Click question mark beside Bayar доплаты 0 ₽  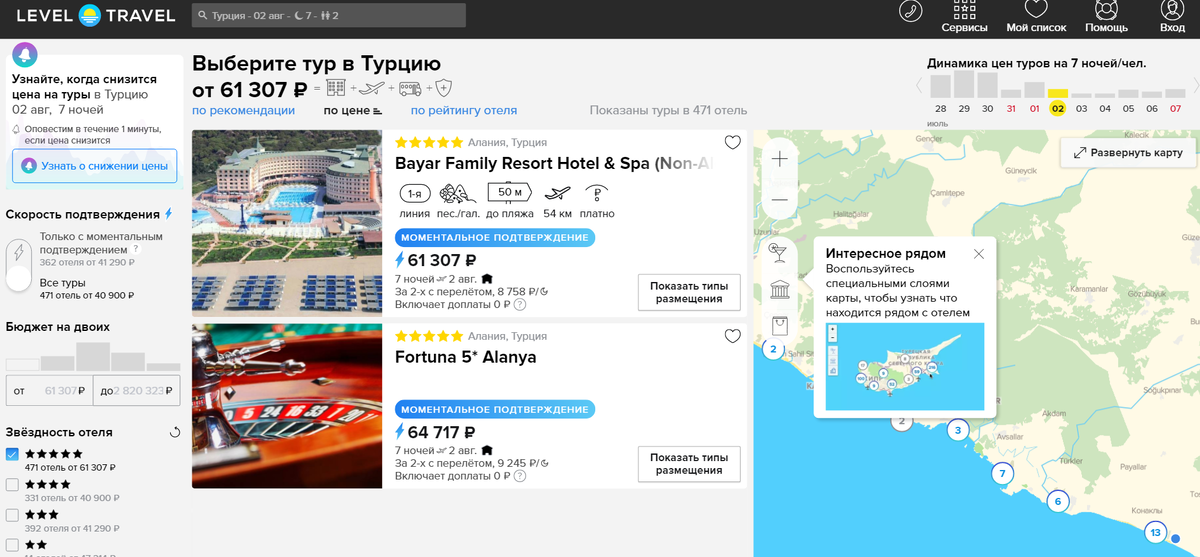(520, 305)
